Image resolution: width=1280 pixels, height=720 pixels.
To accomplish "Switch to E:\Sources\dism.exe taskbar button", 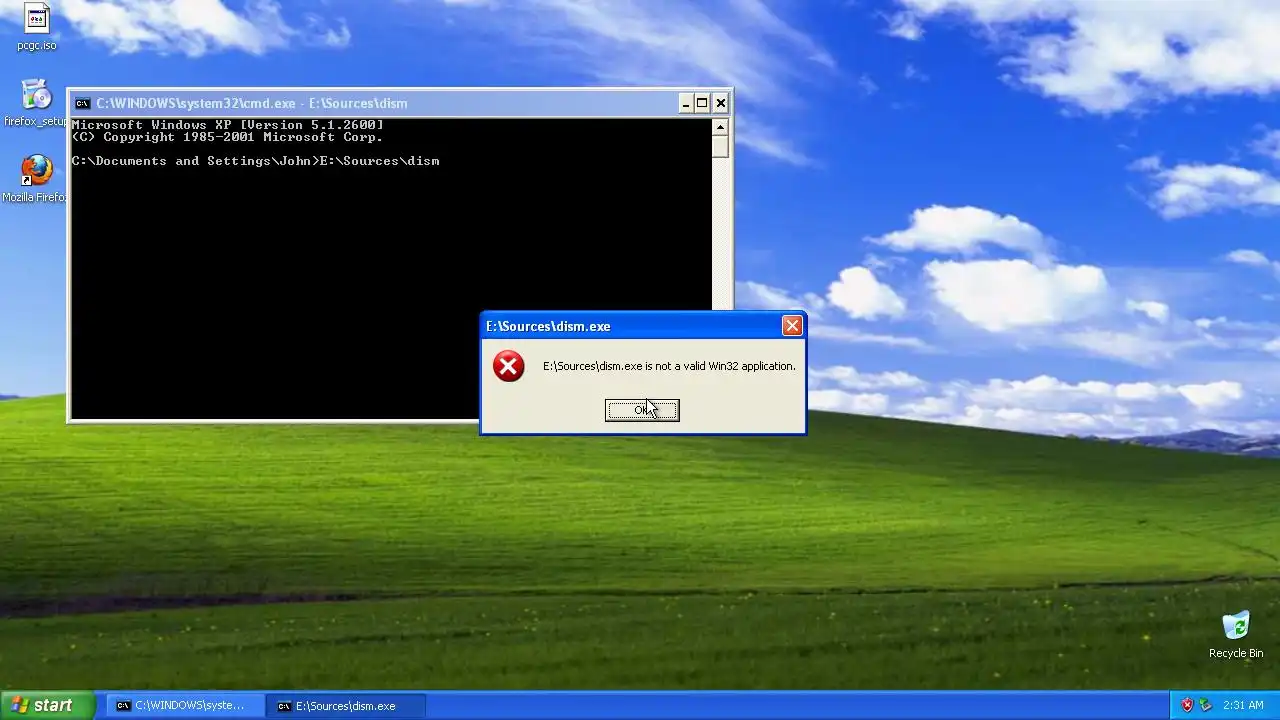I will [x=346, y=705].
